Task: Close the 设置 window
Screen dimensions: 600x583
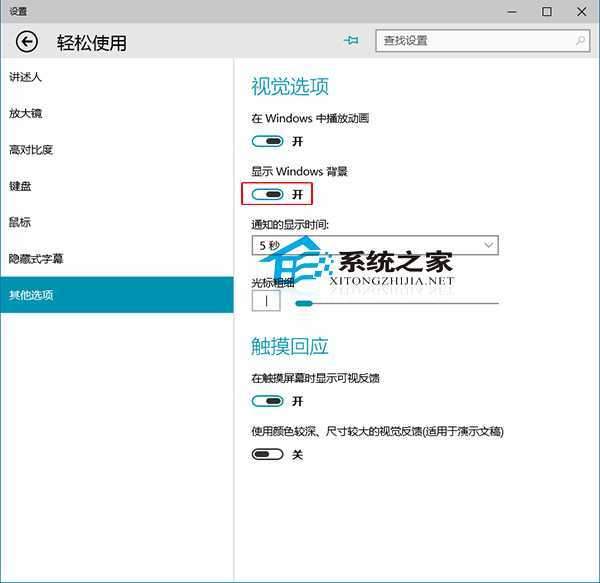Action: pyautogui.click(x=582, y=12)
